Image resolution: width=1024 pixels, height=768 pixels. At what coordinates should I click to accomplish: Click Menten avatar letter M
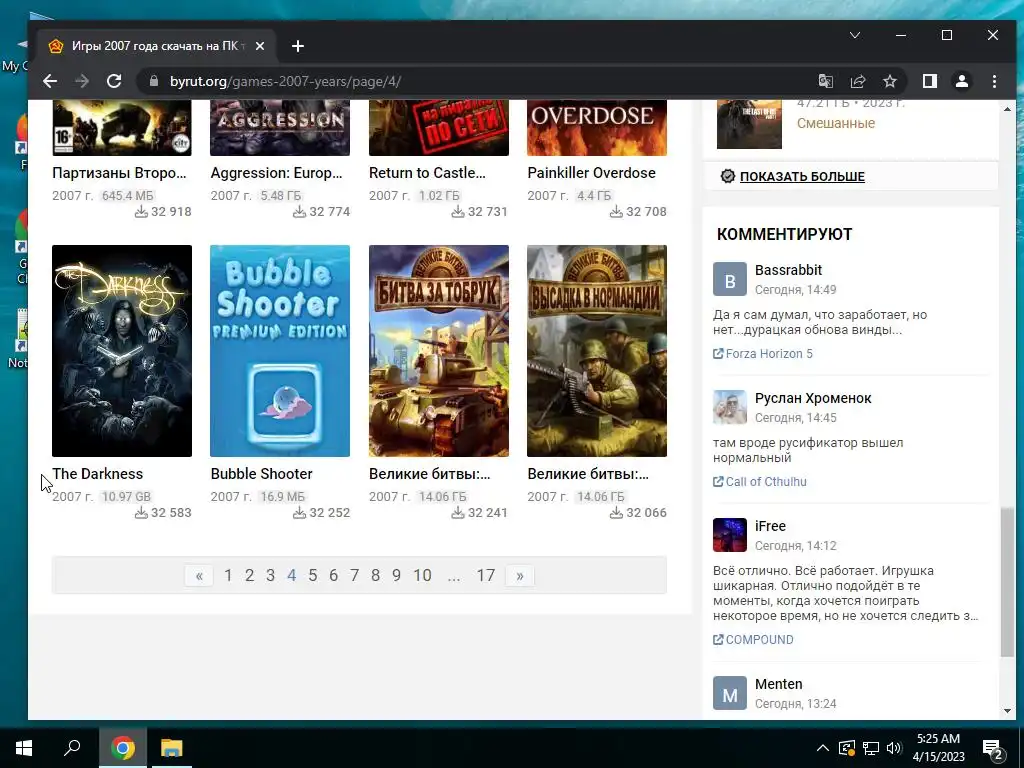729,693
